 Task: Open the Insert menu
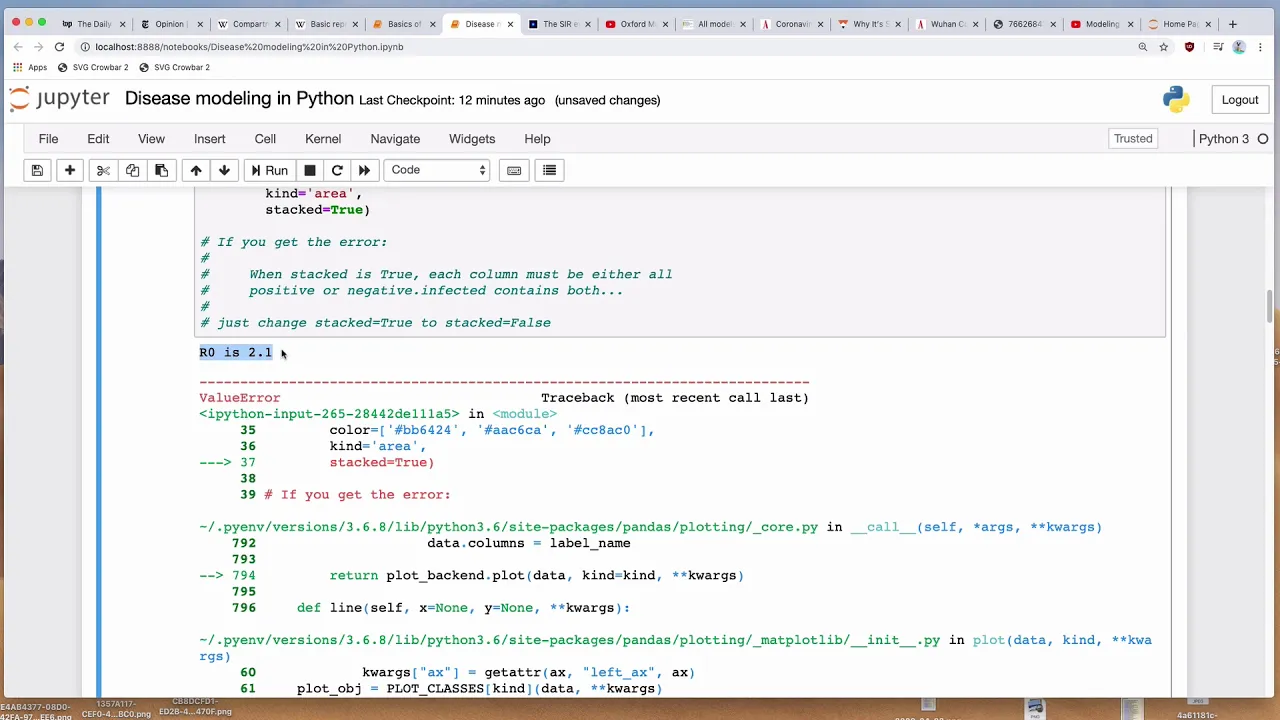[210, 139]
